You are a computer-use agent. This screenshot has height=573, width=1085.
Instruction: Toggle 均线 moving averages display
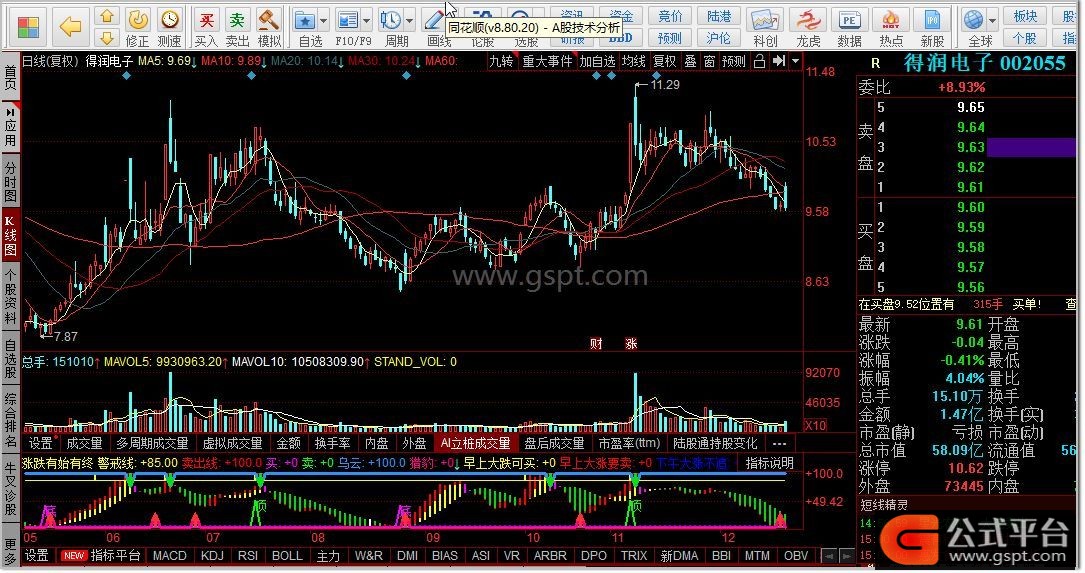coord(634,62)
